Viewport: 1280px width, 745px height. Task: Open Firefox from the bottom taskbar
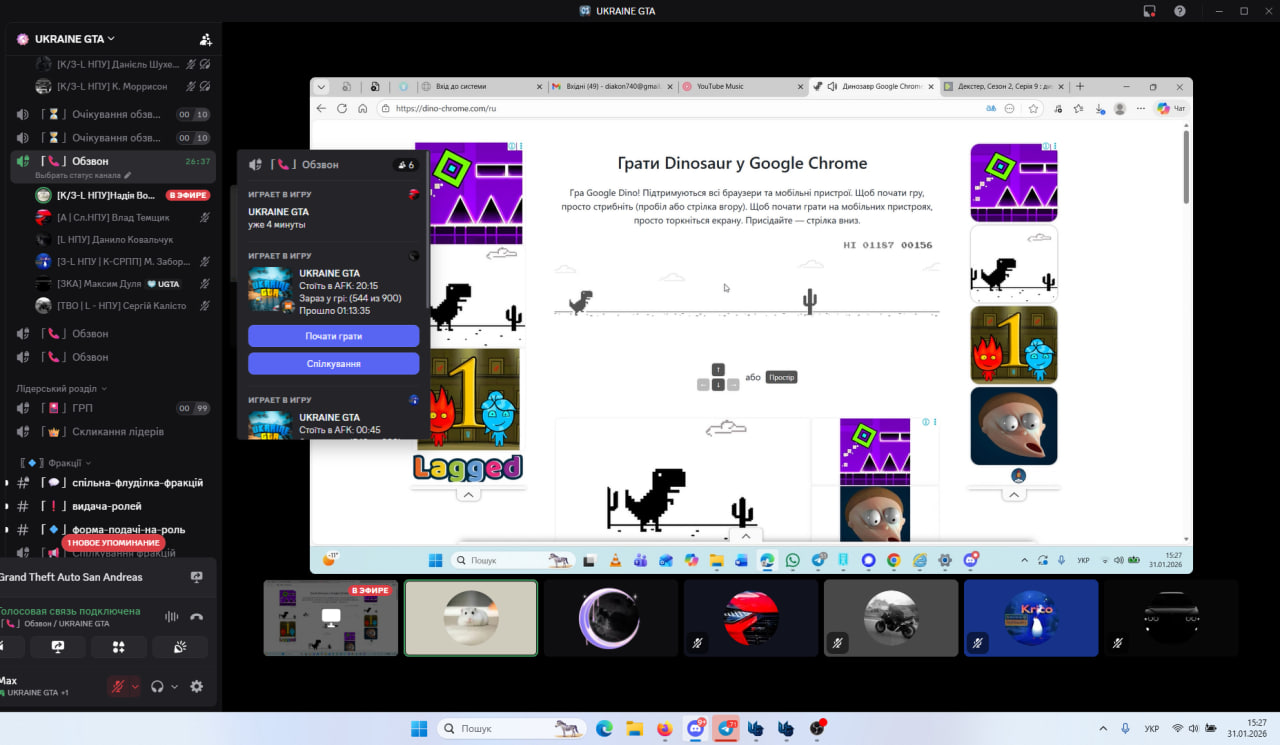[665, 728]
